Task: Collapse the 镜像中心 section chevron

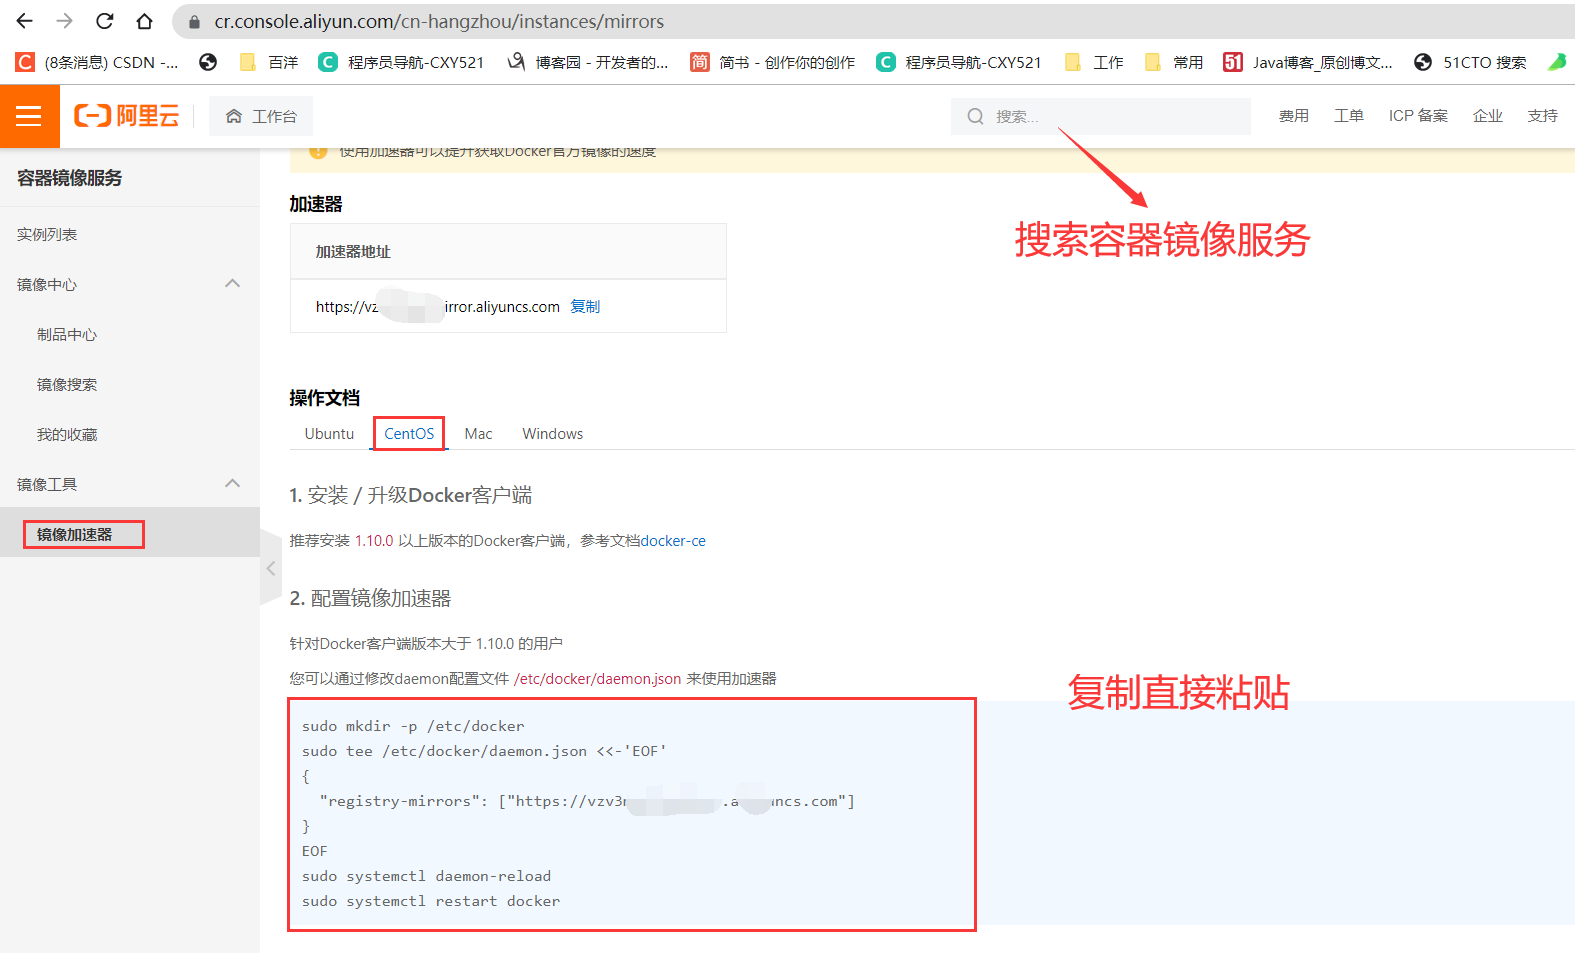Action: click(x=233, y=284)
